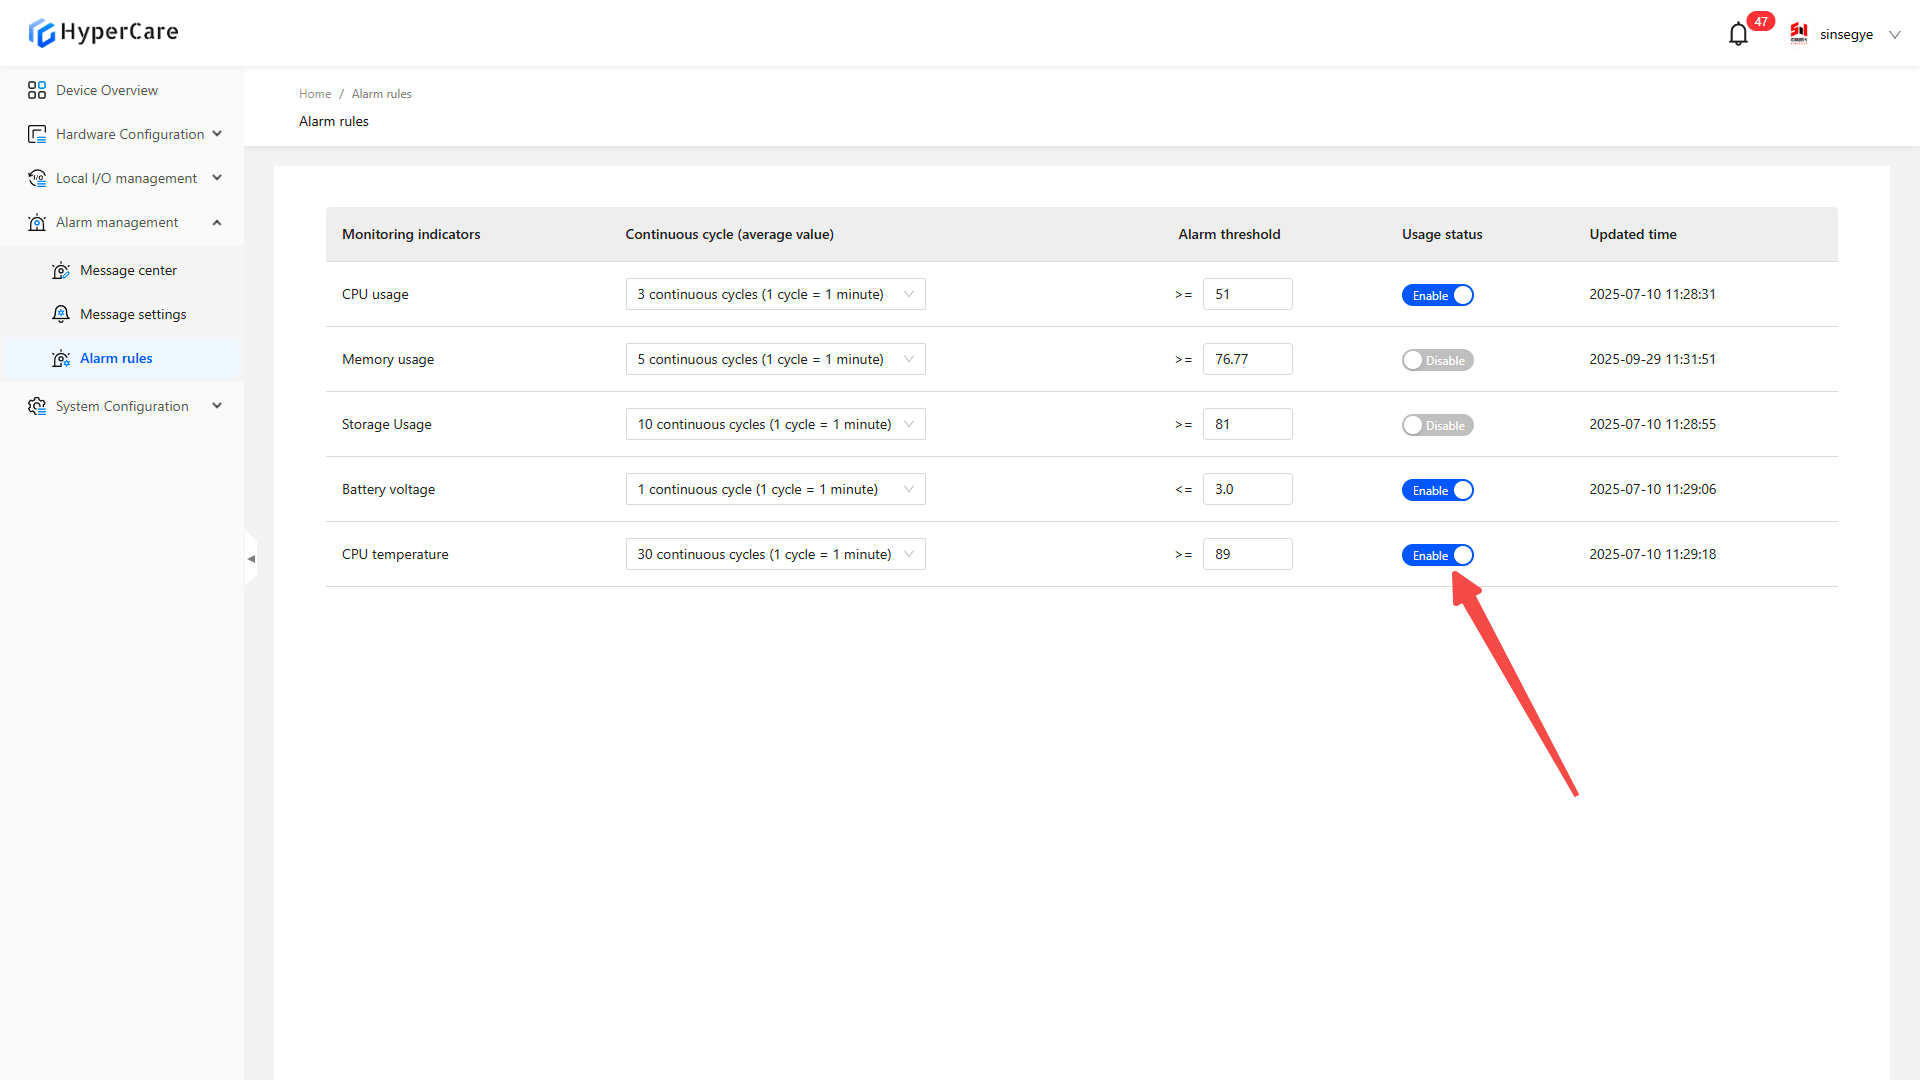This screenshot has height=1080, width=1920.
Task: Click the Device Overview grid icon
Action: pos(37,90)
